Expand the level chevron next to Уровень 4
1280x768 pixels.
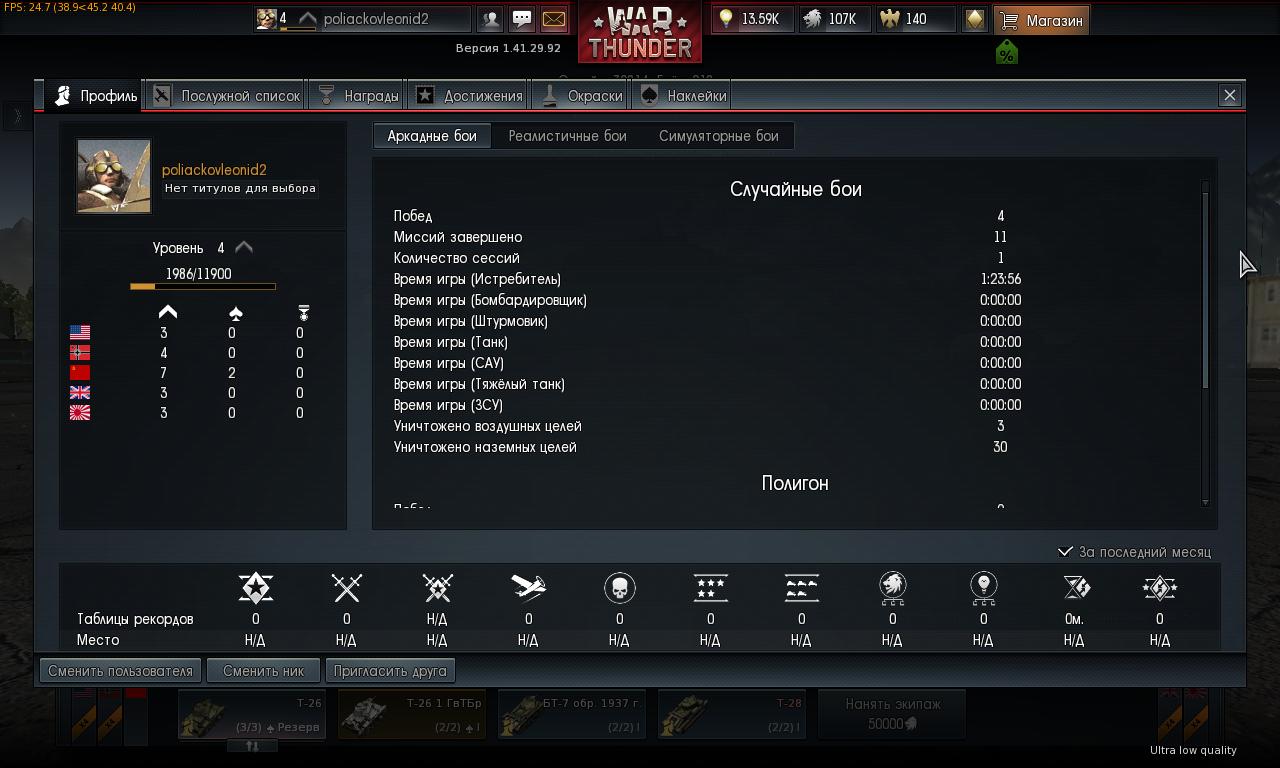pos(244,247)
